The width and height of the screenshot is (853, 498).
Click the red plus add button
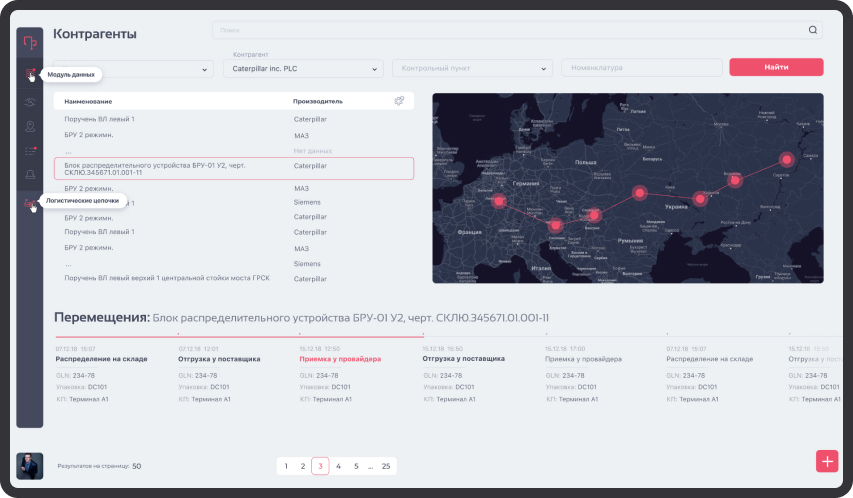[x=827, y=462]
